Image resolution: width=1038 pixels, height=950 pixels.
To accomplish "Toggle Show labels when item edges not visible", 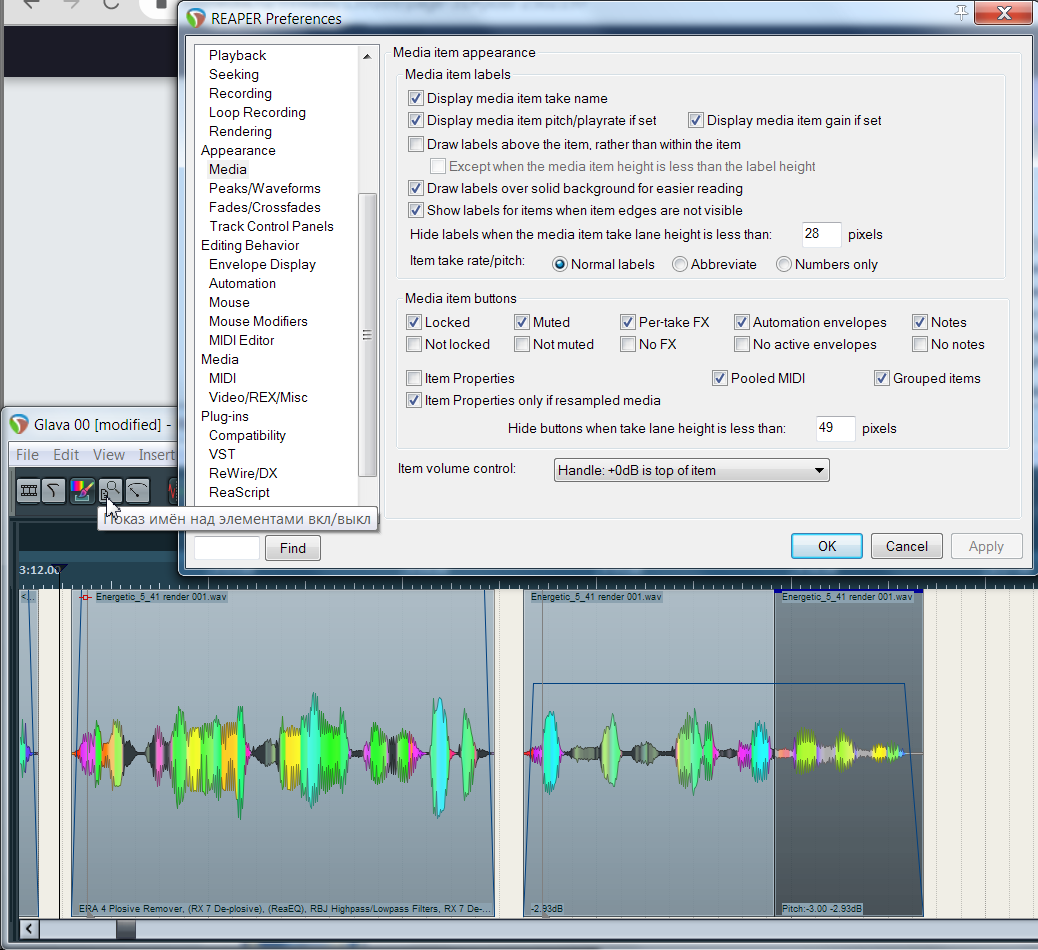I will [416, 211].
